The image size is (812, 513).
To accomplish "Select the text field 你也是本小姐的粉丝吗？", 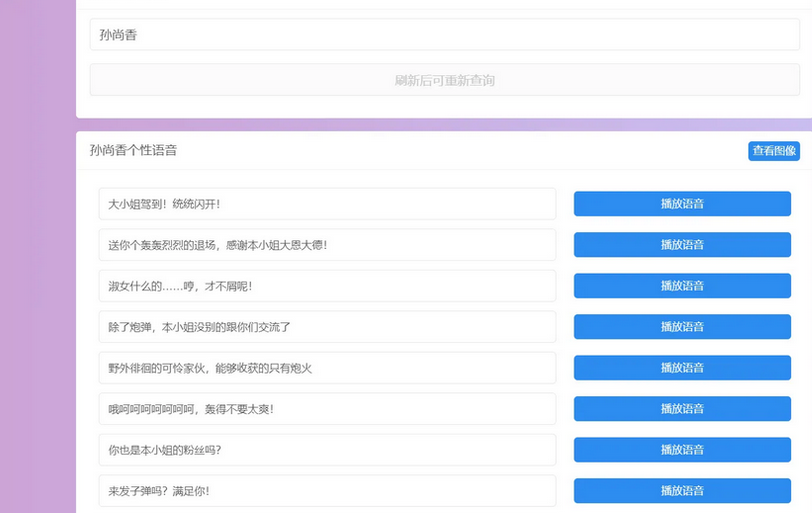I will 327,450.
